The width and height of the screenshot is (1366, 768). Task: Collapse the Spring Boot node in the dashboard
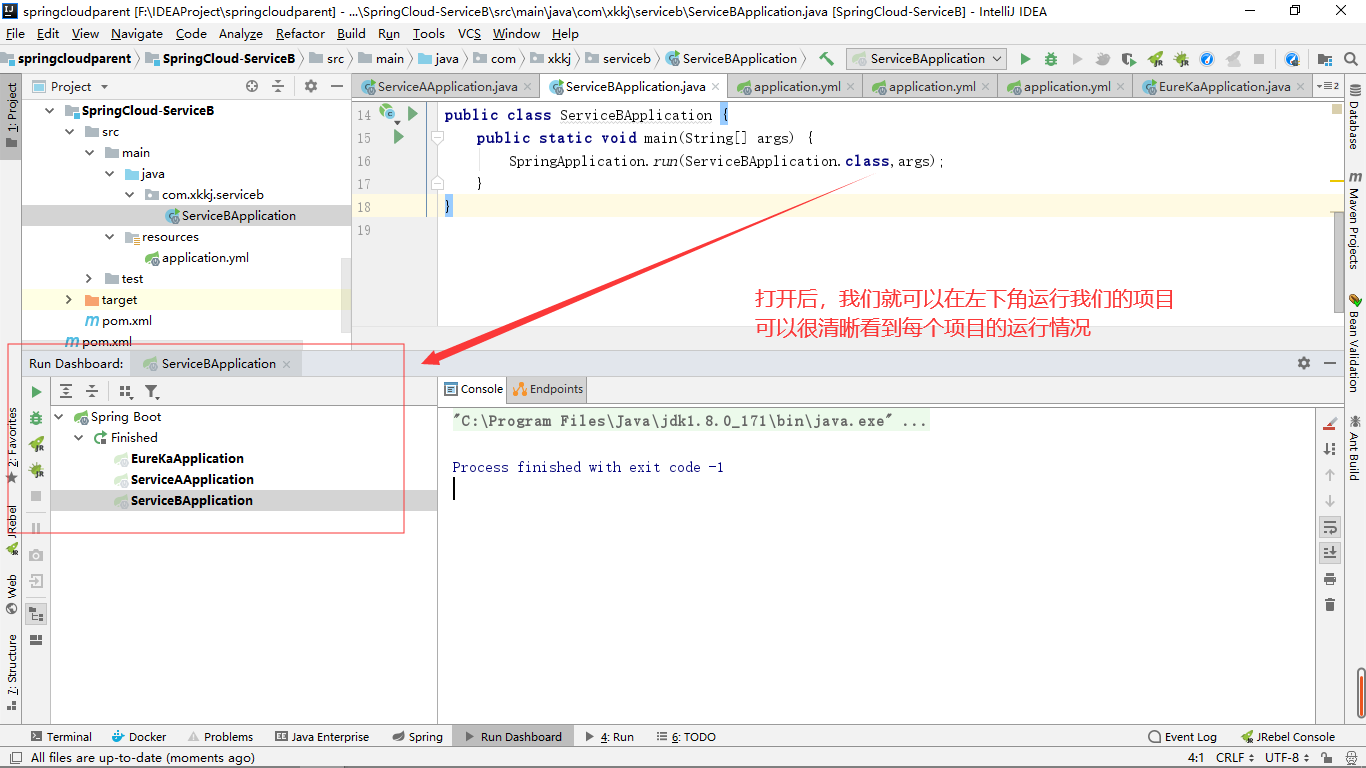(59, 417)
